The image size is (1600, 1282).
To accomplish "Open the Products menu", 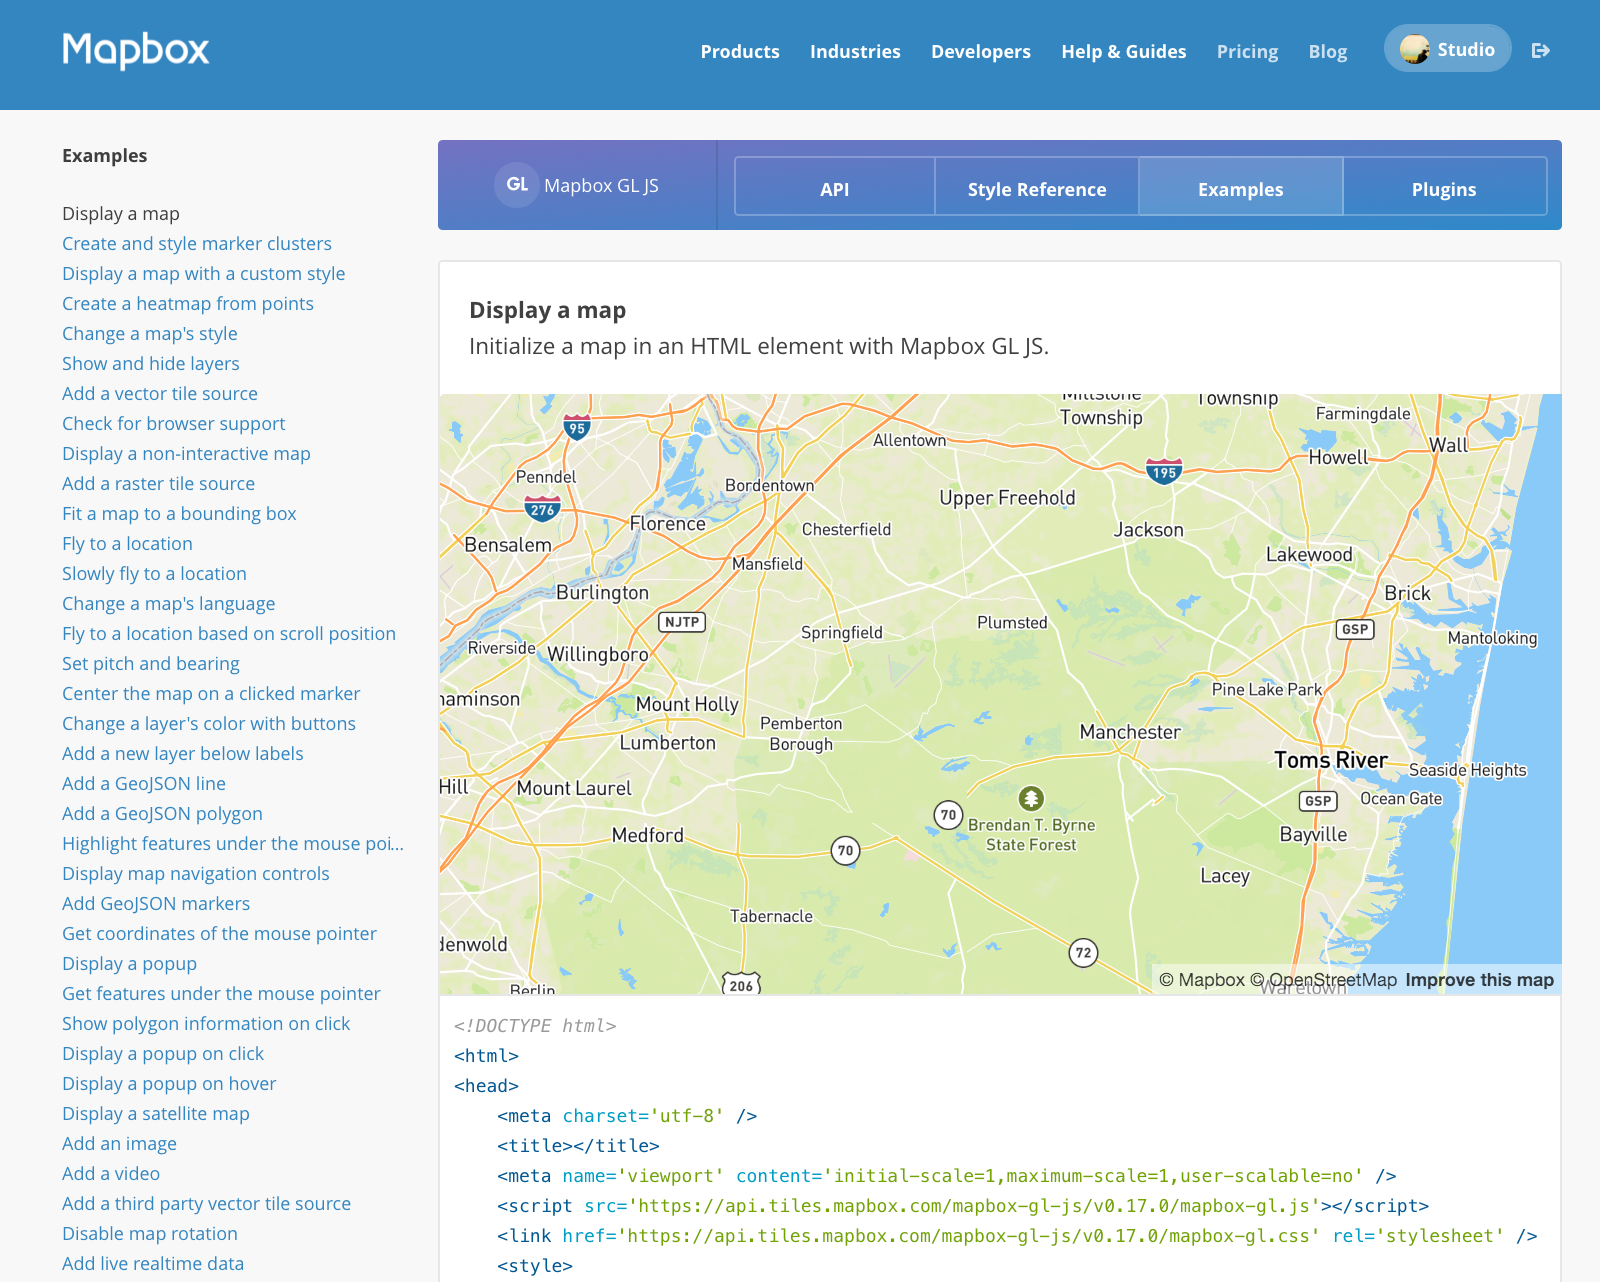I will (740, 51).
